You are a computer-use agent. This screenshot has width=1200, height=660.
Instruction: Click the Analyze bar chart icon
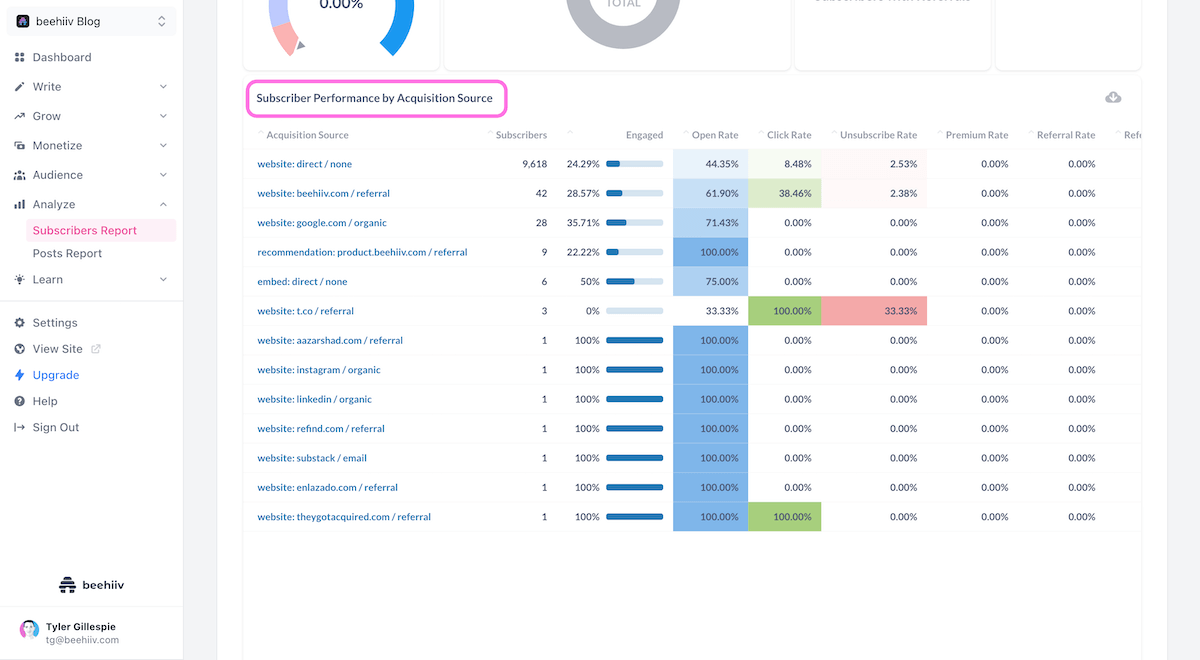[x=20, y=204]
